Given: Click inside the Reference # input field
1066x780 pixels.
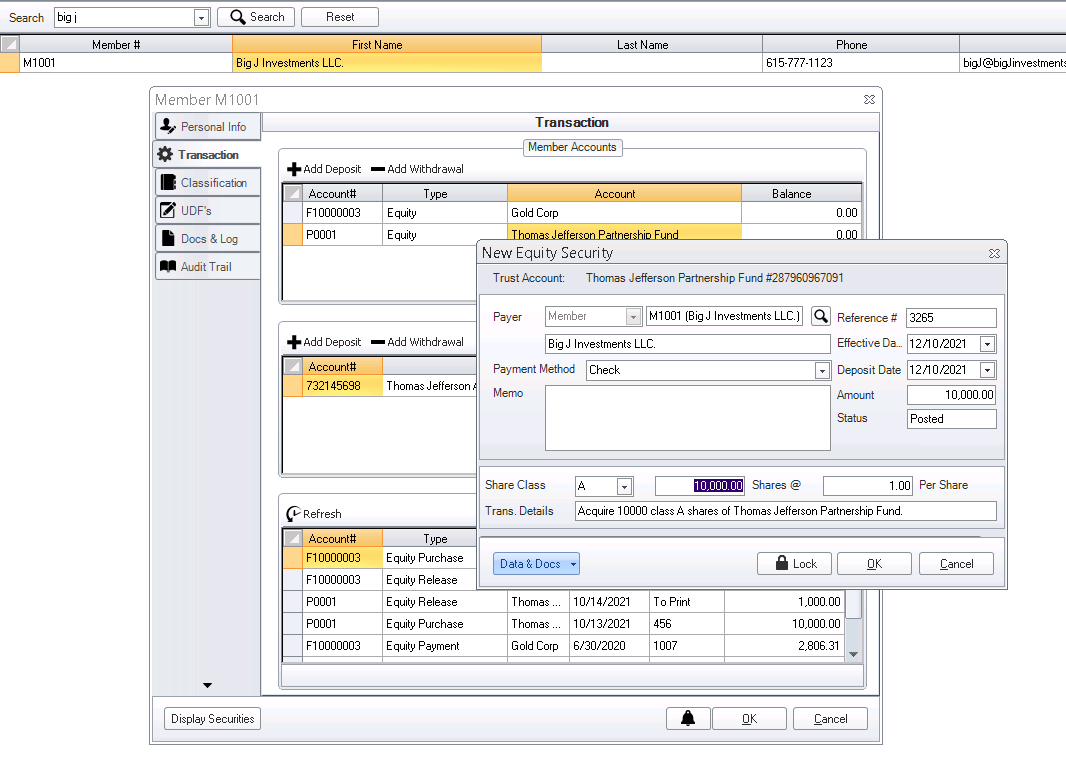Looking at the screenshot, I should 951,316.
